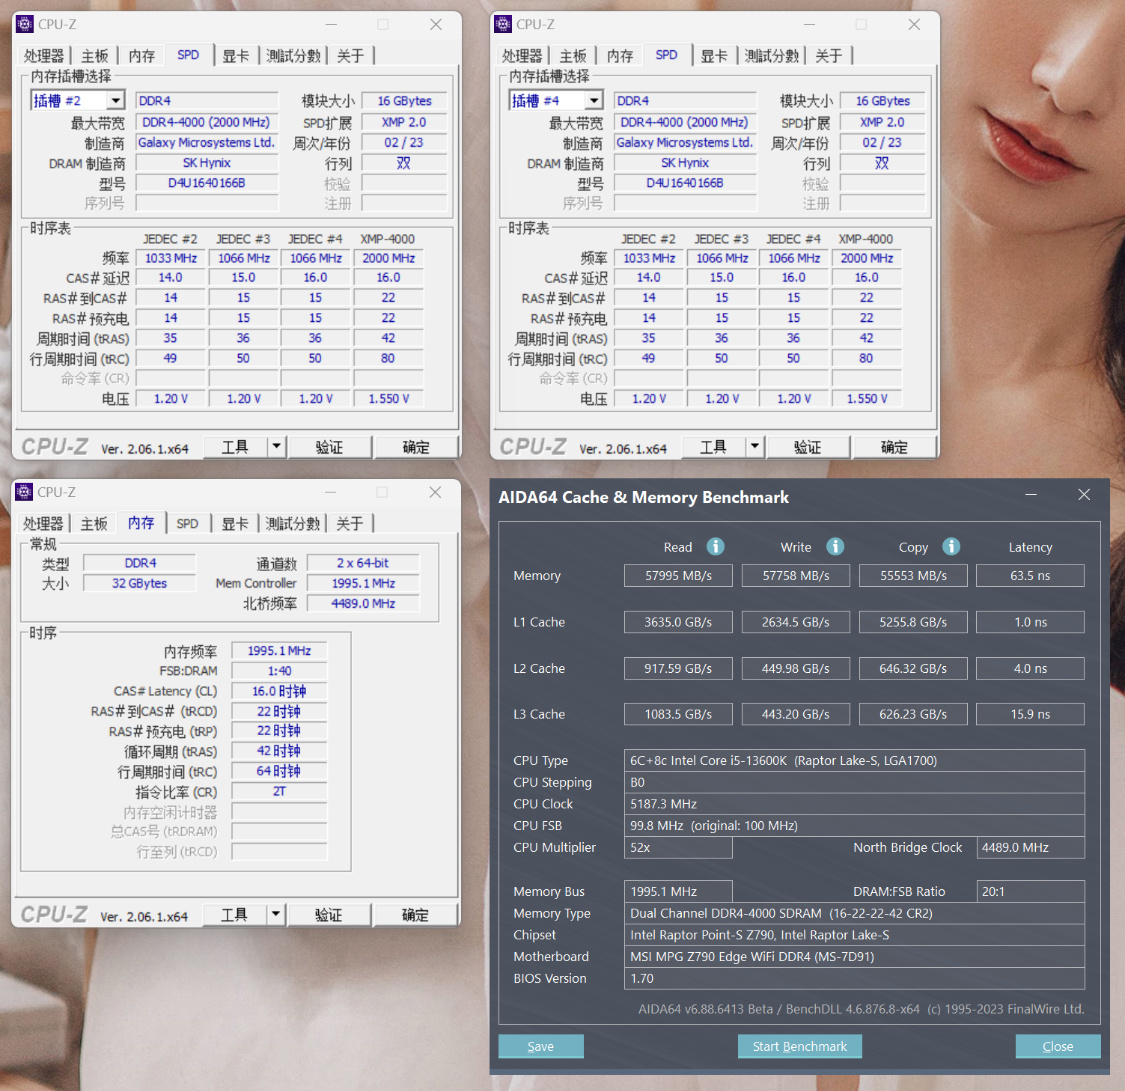Save the AIDA64 benchmark results

tap(541, 1046)
